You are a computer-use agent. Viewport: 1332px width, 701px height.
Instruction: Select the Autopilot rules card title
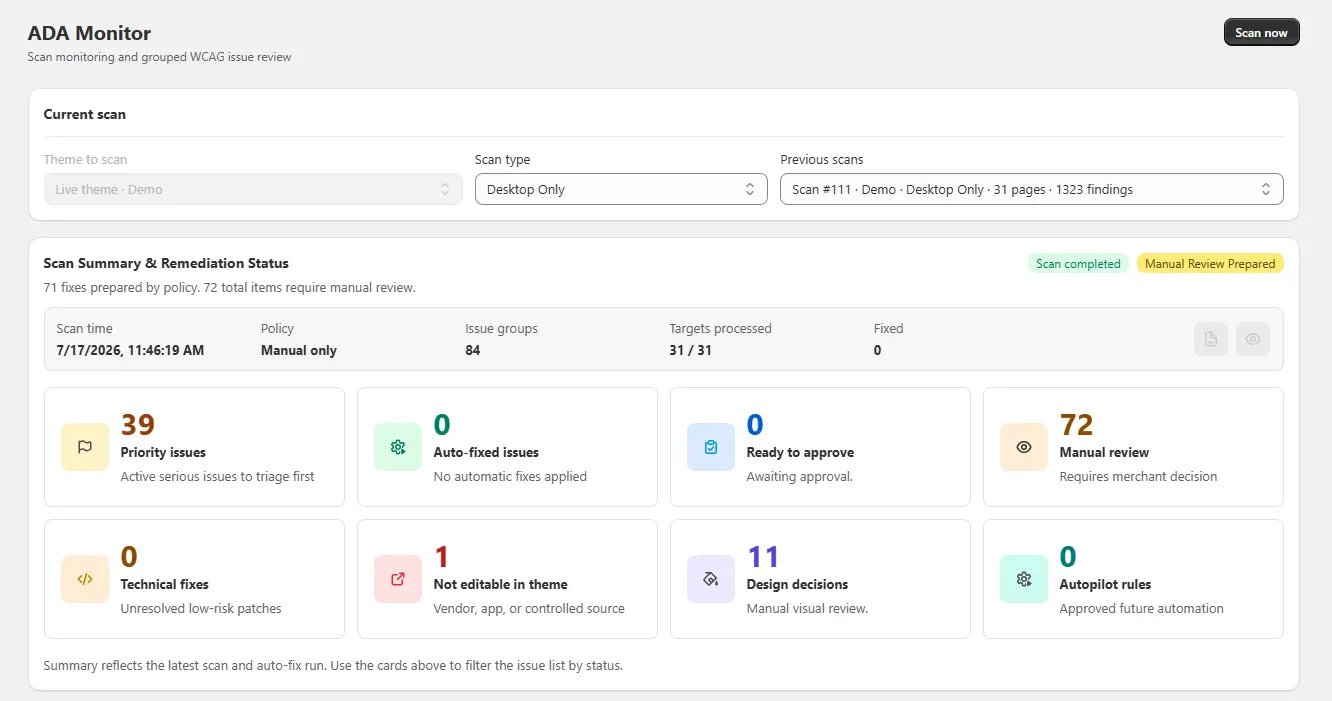pyautogui.click(x=1105, y=584)
